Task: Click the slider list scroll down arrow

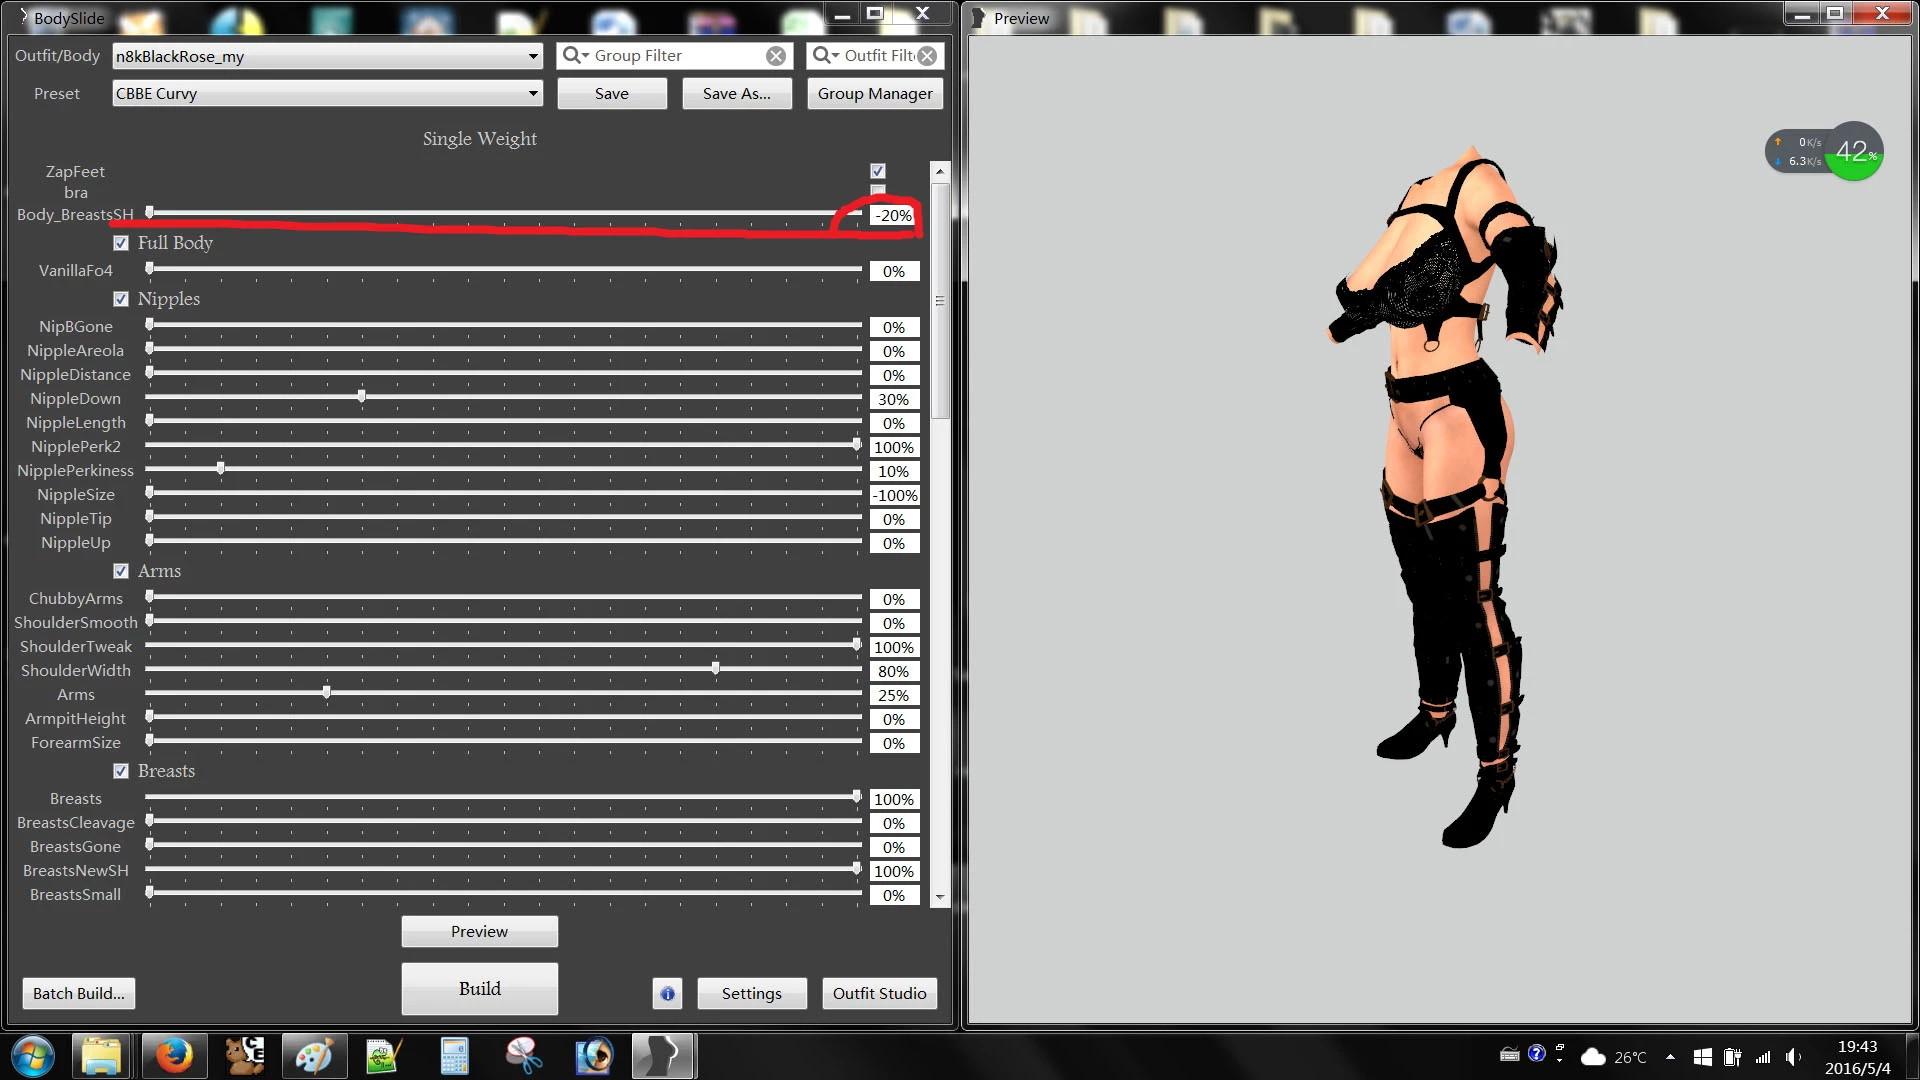Action: (939, 898)
